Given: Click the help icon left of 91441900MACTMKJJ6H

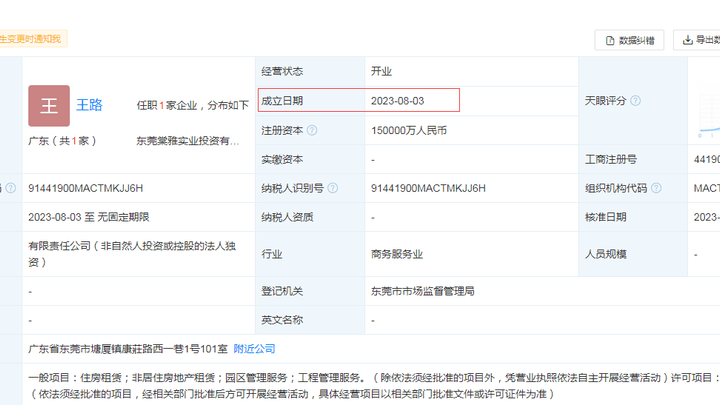Looking at the screenshot, I should pos(11,188).
